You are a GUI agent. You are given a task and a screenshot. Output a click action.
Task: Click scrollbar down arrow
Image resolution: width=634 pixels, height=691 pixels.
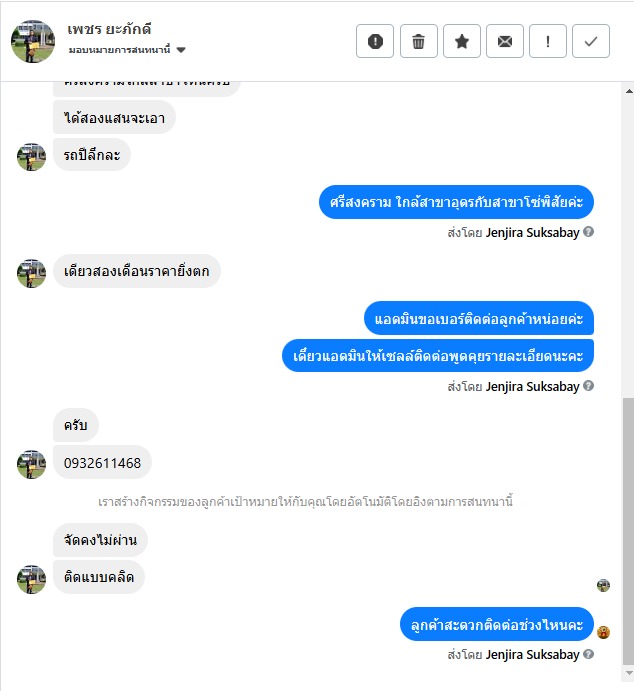tap(629, 673)
